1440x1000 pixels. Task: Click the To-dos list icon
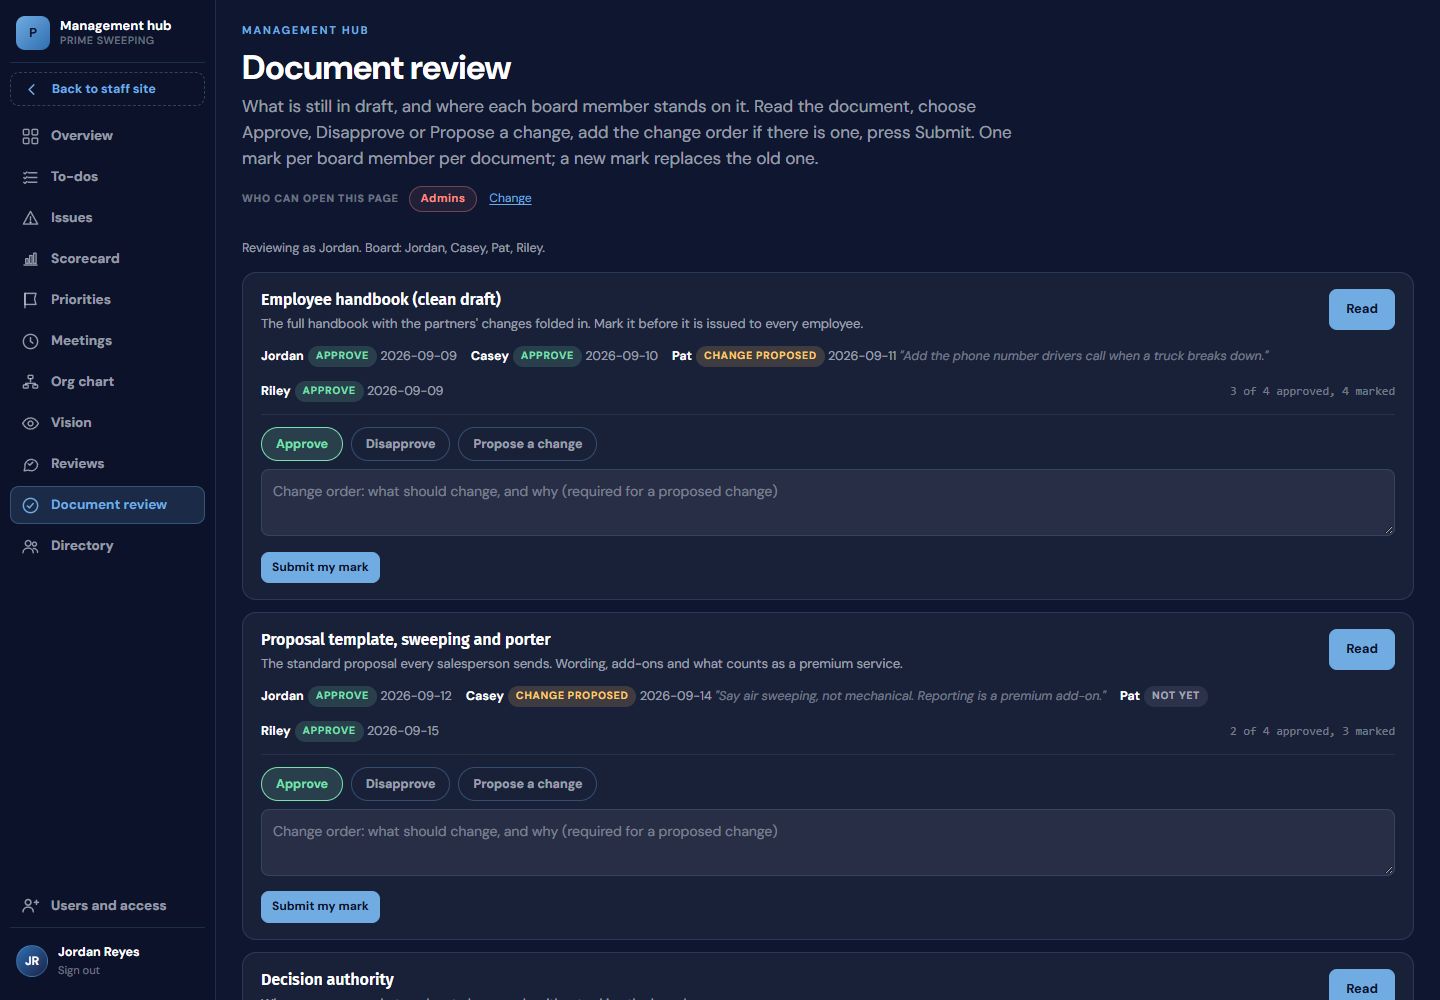(x=31, y=177)
